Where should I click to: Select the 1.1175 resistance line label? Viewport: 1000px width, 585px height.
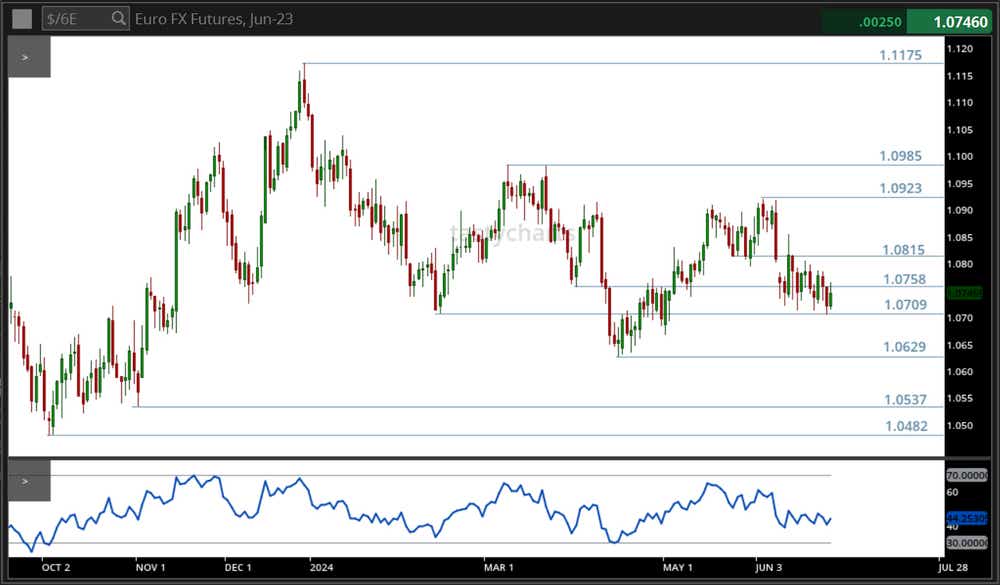[x=902, y=55]
